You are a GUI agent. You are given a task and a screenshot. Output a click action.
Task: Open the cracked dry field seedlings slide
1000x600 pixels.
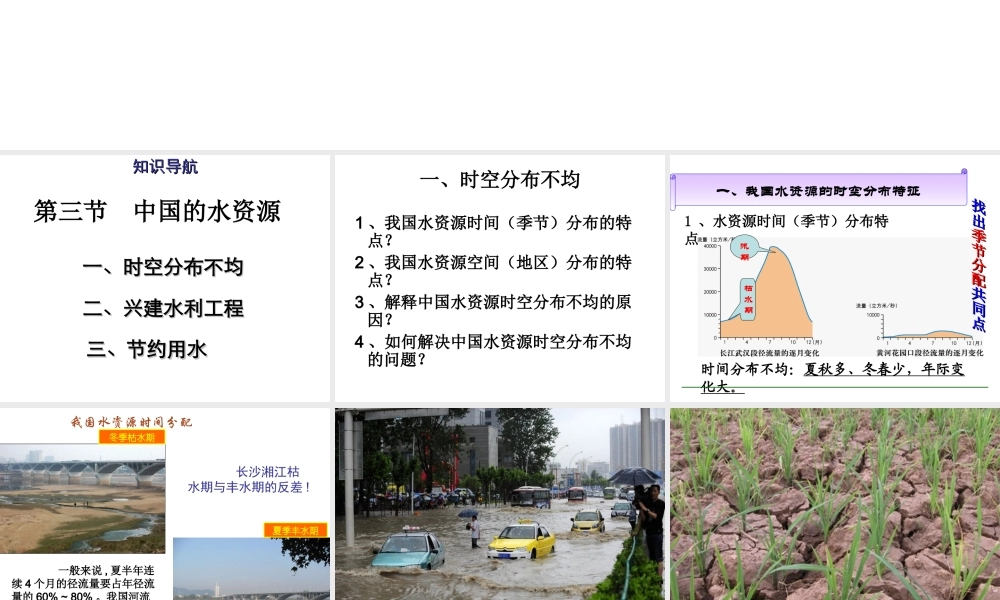(835, 504)
